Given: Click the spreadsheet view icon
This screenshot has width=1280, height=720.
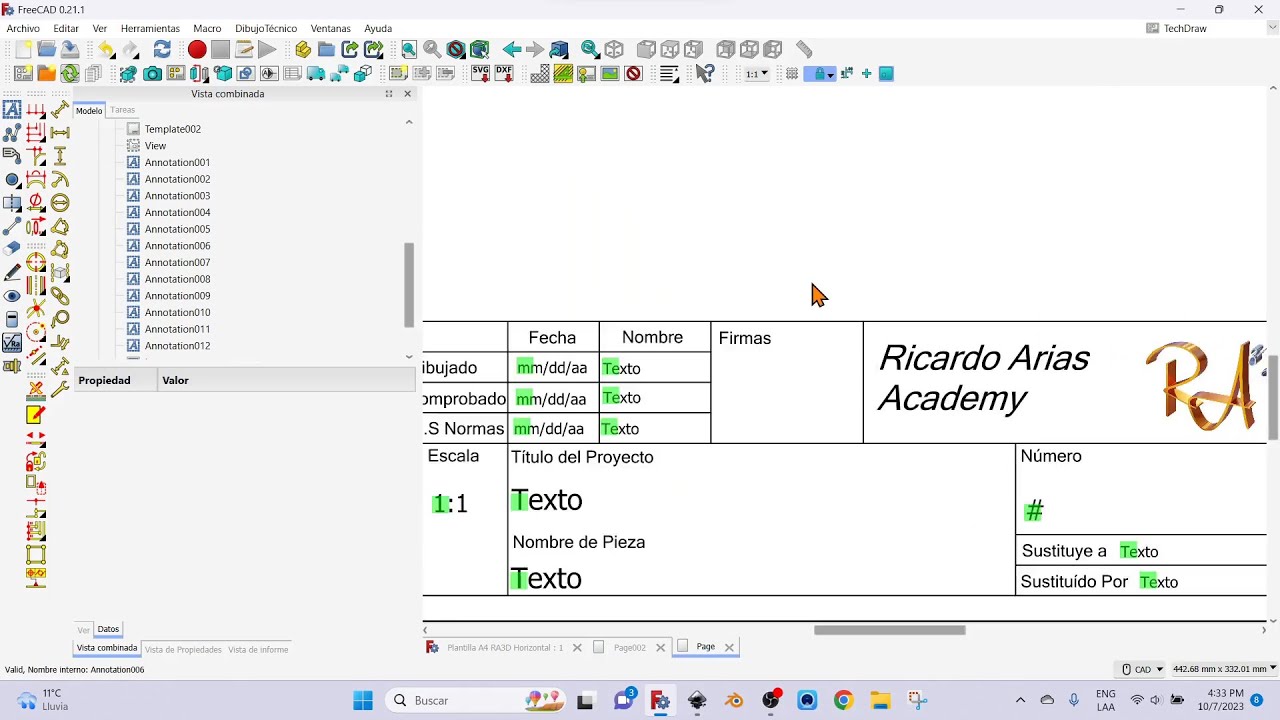Looking at the screenshot, I should [x=293, y=74].
